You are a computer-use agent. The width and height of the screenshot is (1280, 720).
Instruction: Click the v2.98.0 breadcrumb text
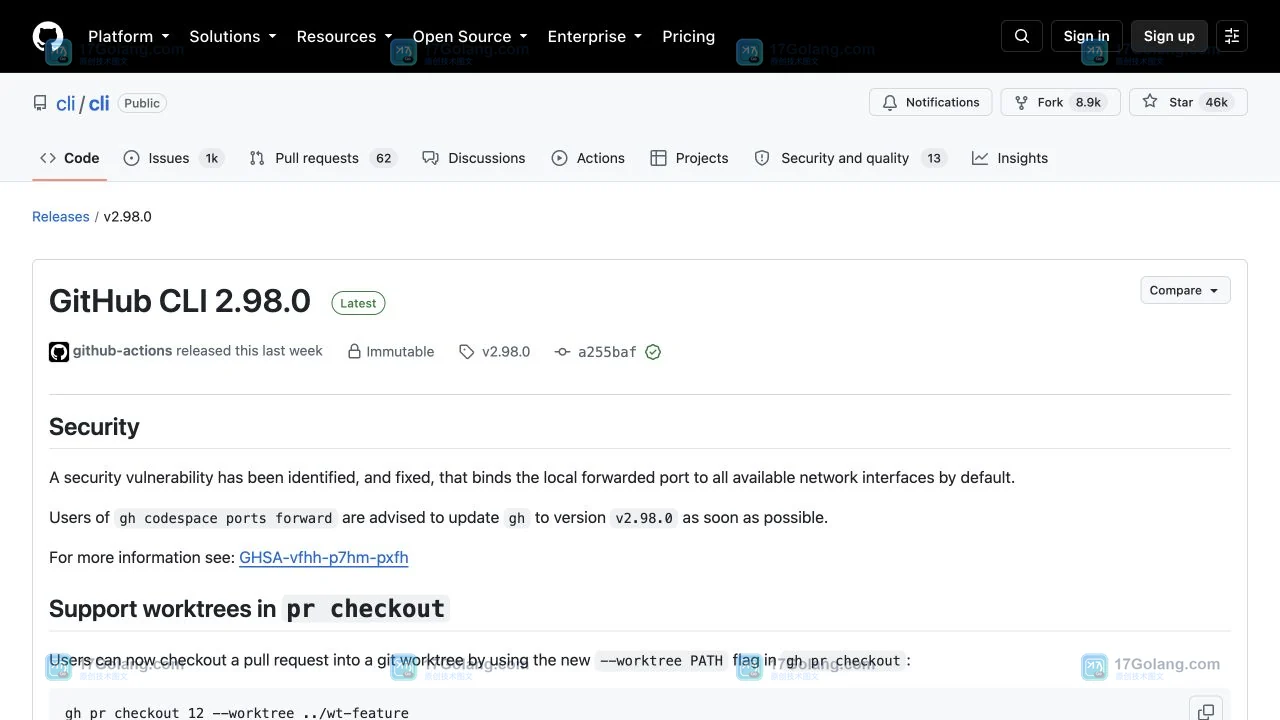pos(128,216)
